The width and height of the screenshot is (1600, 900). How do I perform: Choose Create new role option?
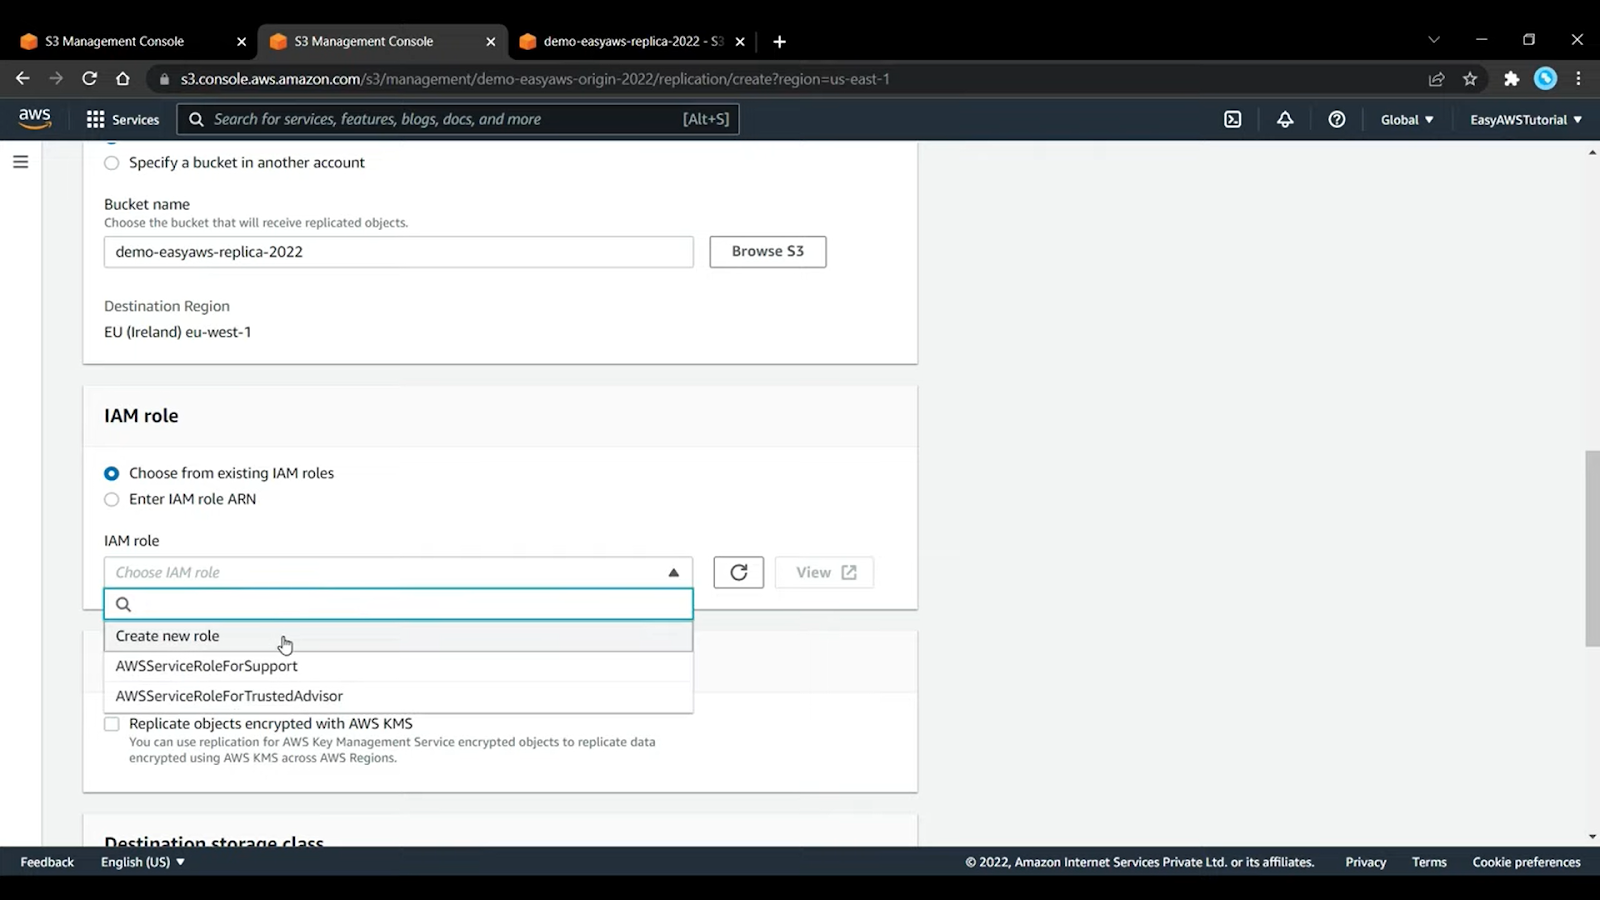click(x=398, y=636)
